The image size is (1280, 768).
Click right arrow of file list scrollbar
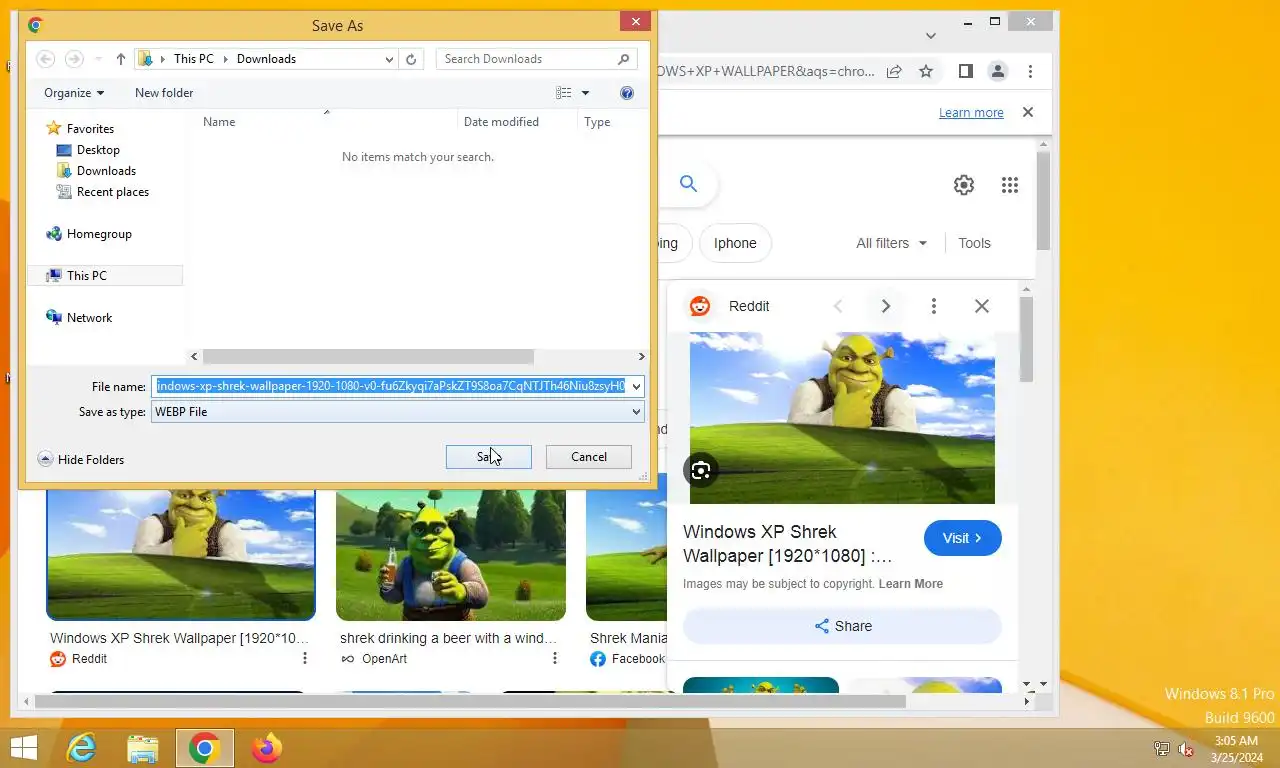[641, 357]
